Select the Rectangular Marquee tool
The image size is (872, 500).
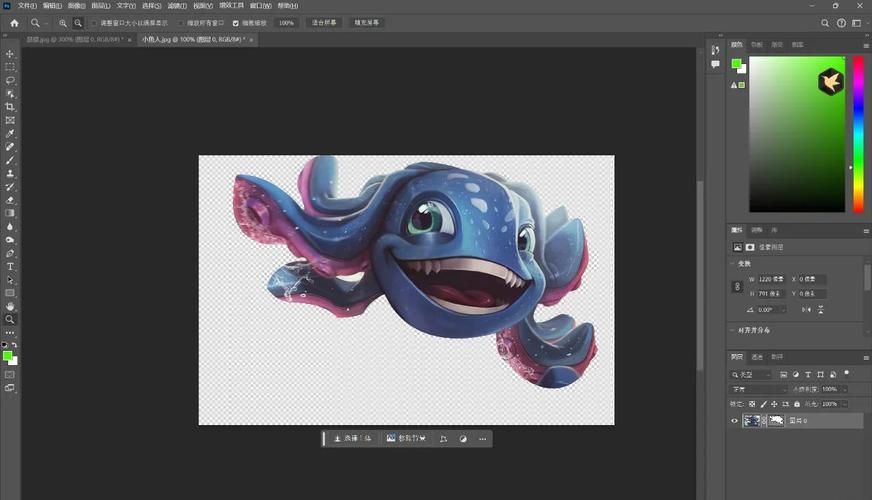(x=10, y=67)
